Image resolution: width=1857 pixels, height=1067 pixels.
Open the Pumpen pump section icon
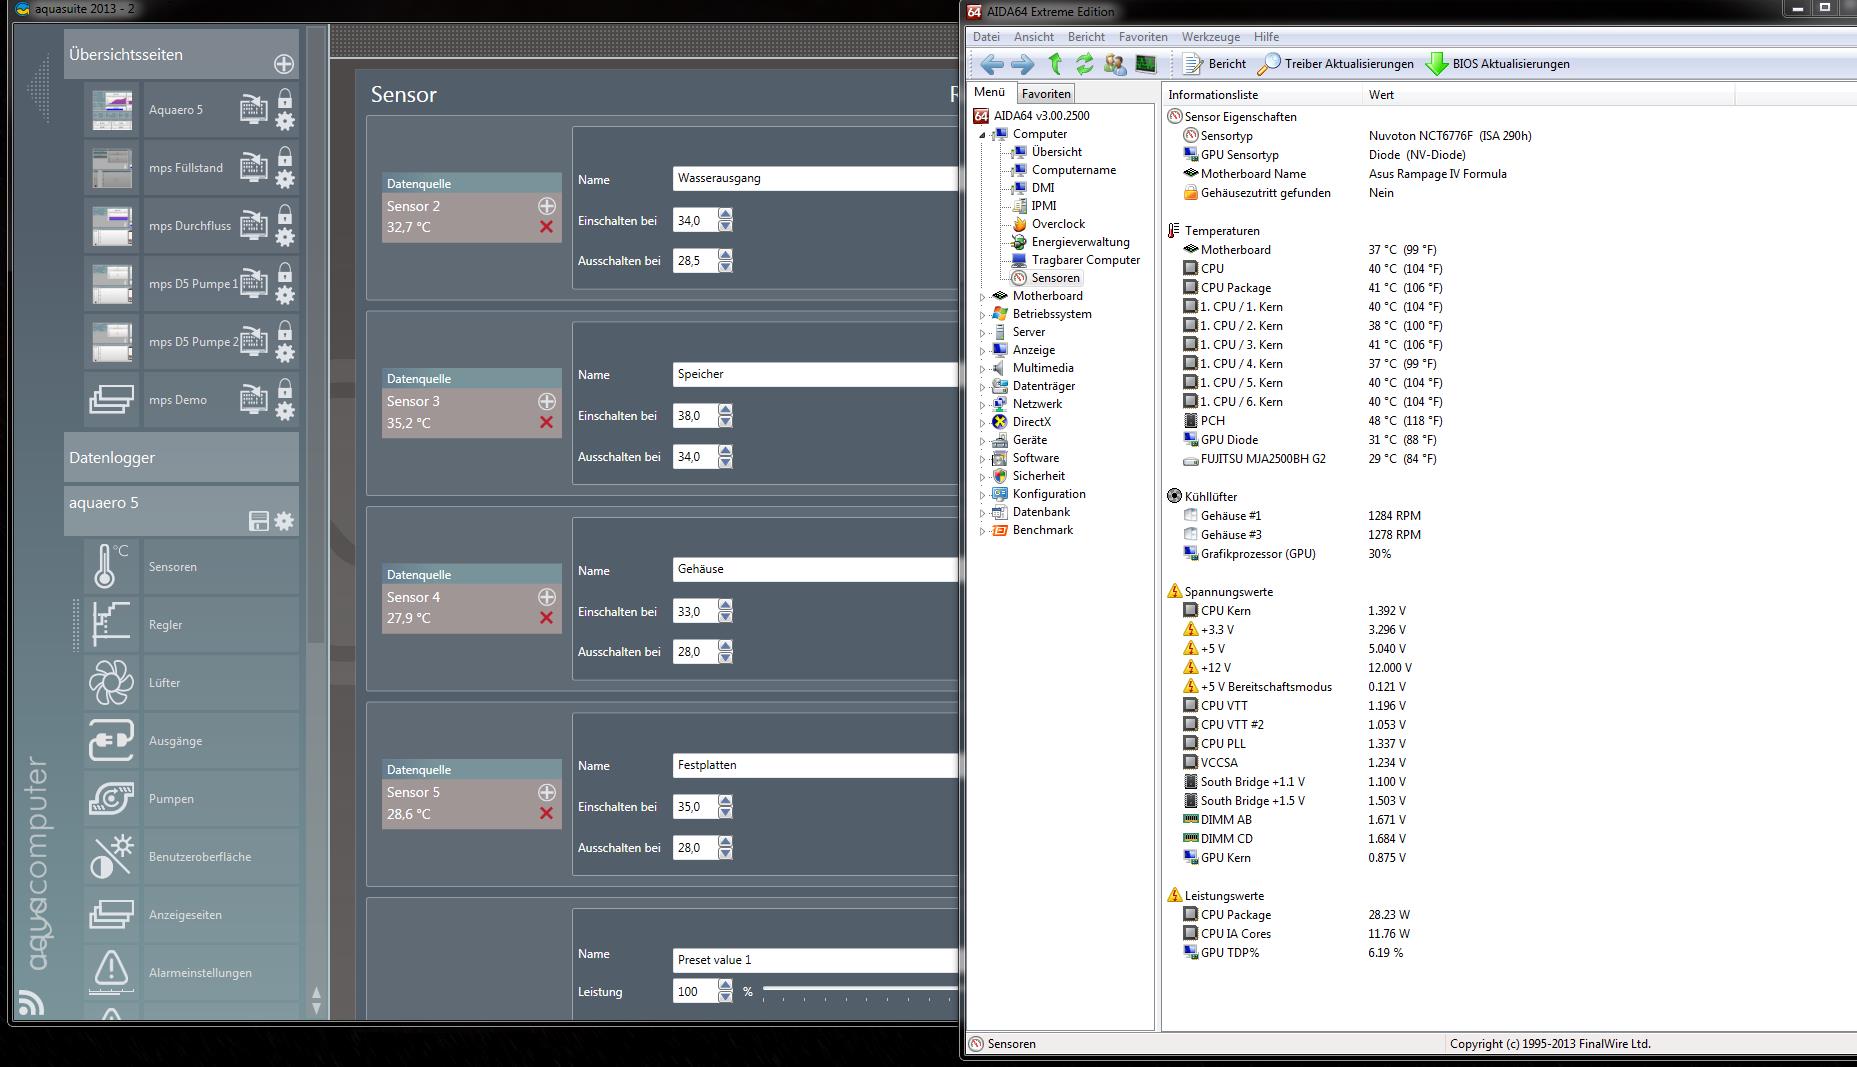110,799
